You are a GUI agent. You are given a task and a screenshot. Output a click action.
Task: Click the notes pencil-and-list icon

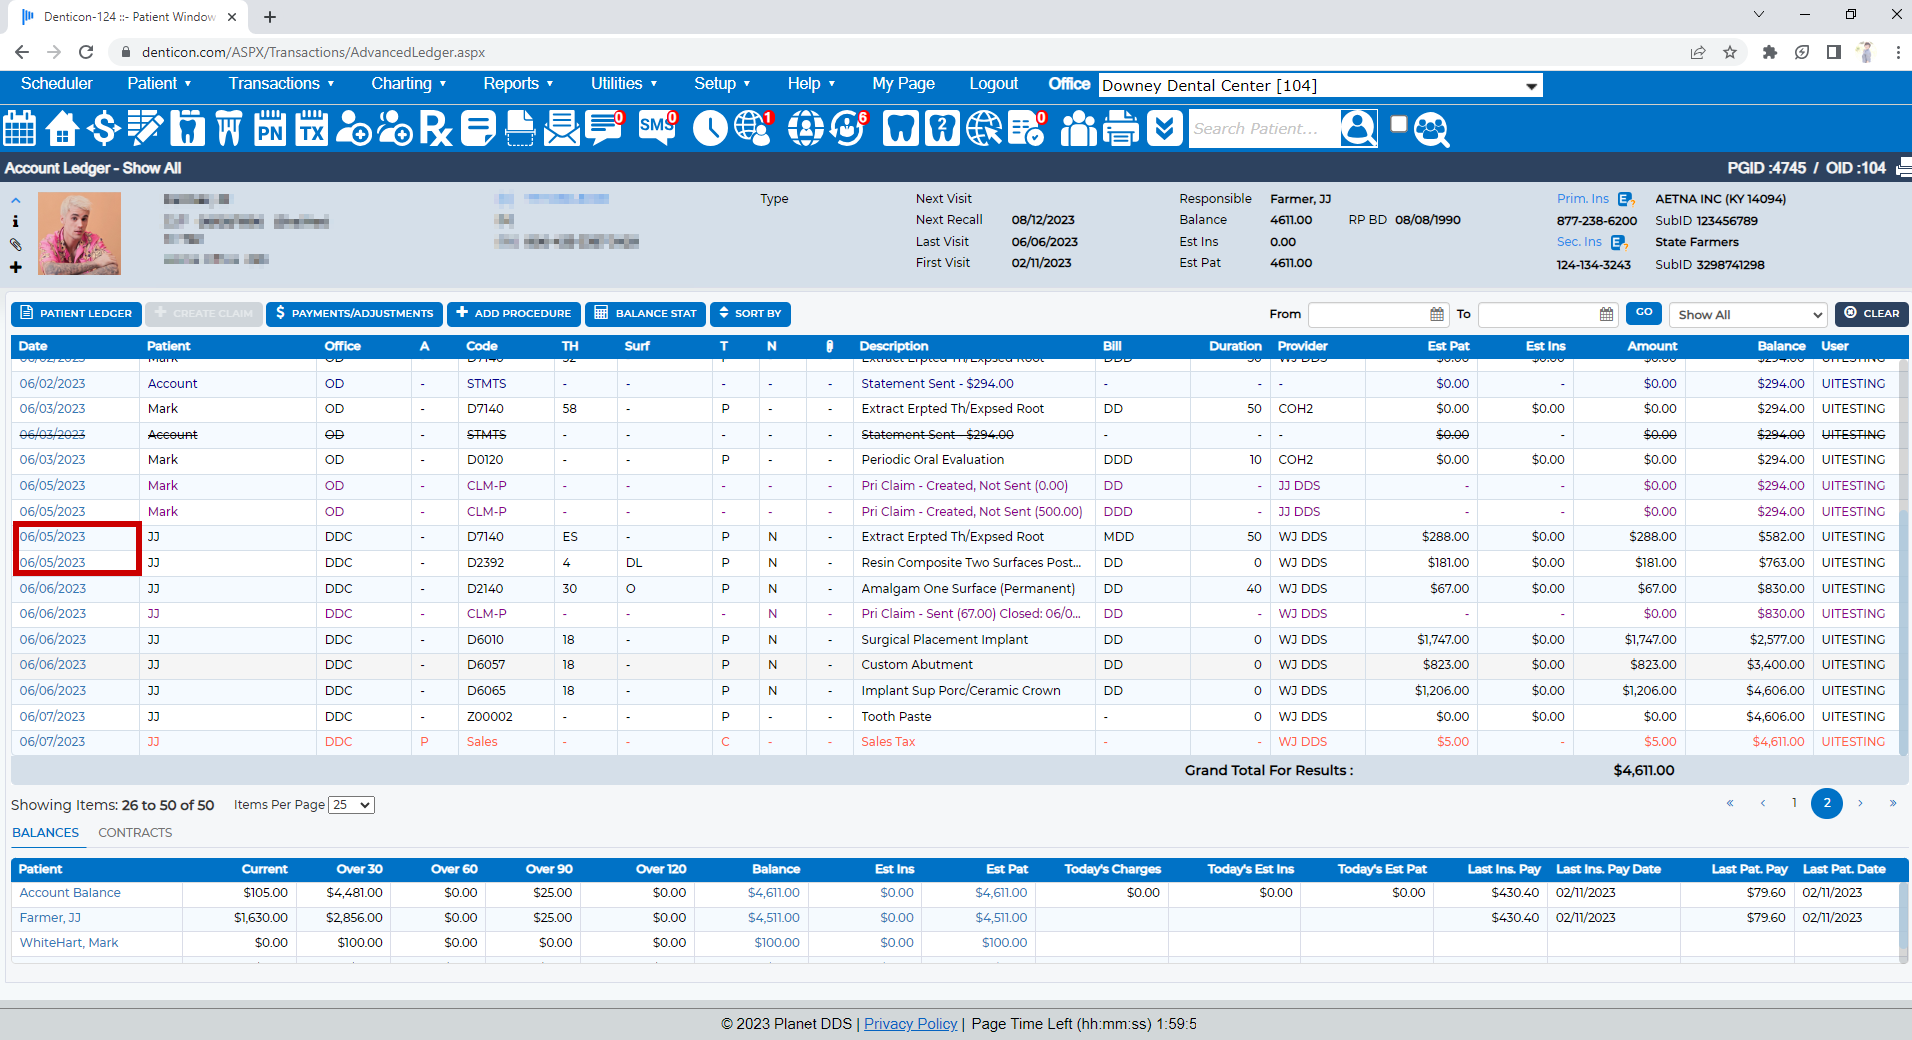click(x=145, y=129)
